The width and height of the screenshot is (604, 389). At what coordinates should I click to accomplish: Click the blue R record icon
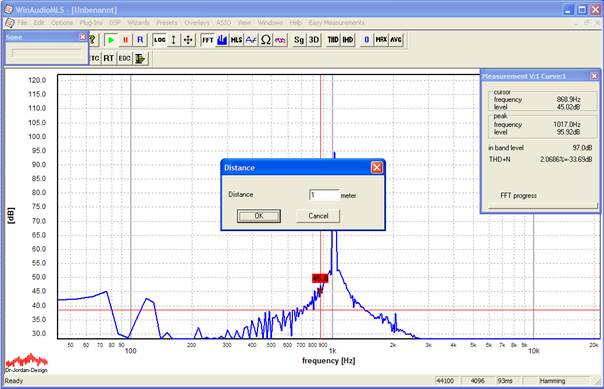point(140,40)
